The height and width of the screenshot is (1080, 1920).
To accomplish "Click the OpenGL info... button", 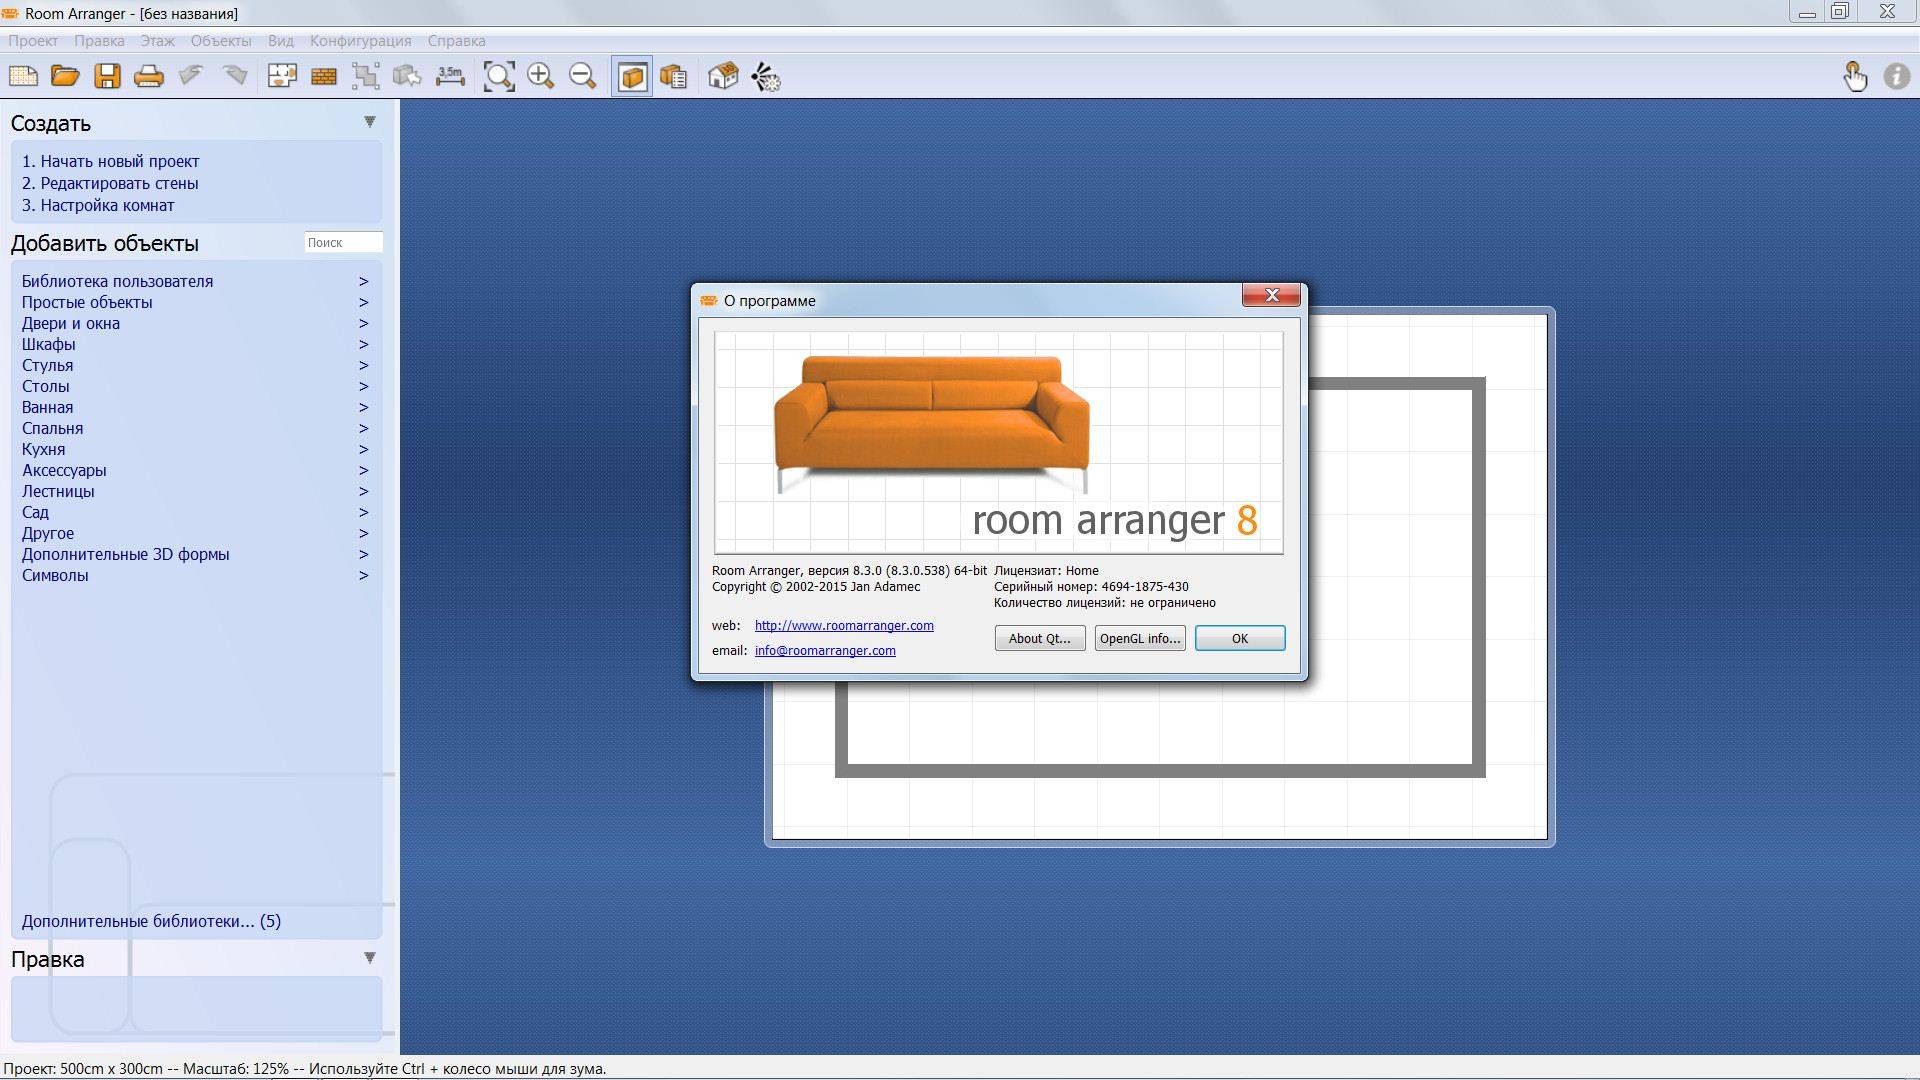I will point(1140,638).
